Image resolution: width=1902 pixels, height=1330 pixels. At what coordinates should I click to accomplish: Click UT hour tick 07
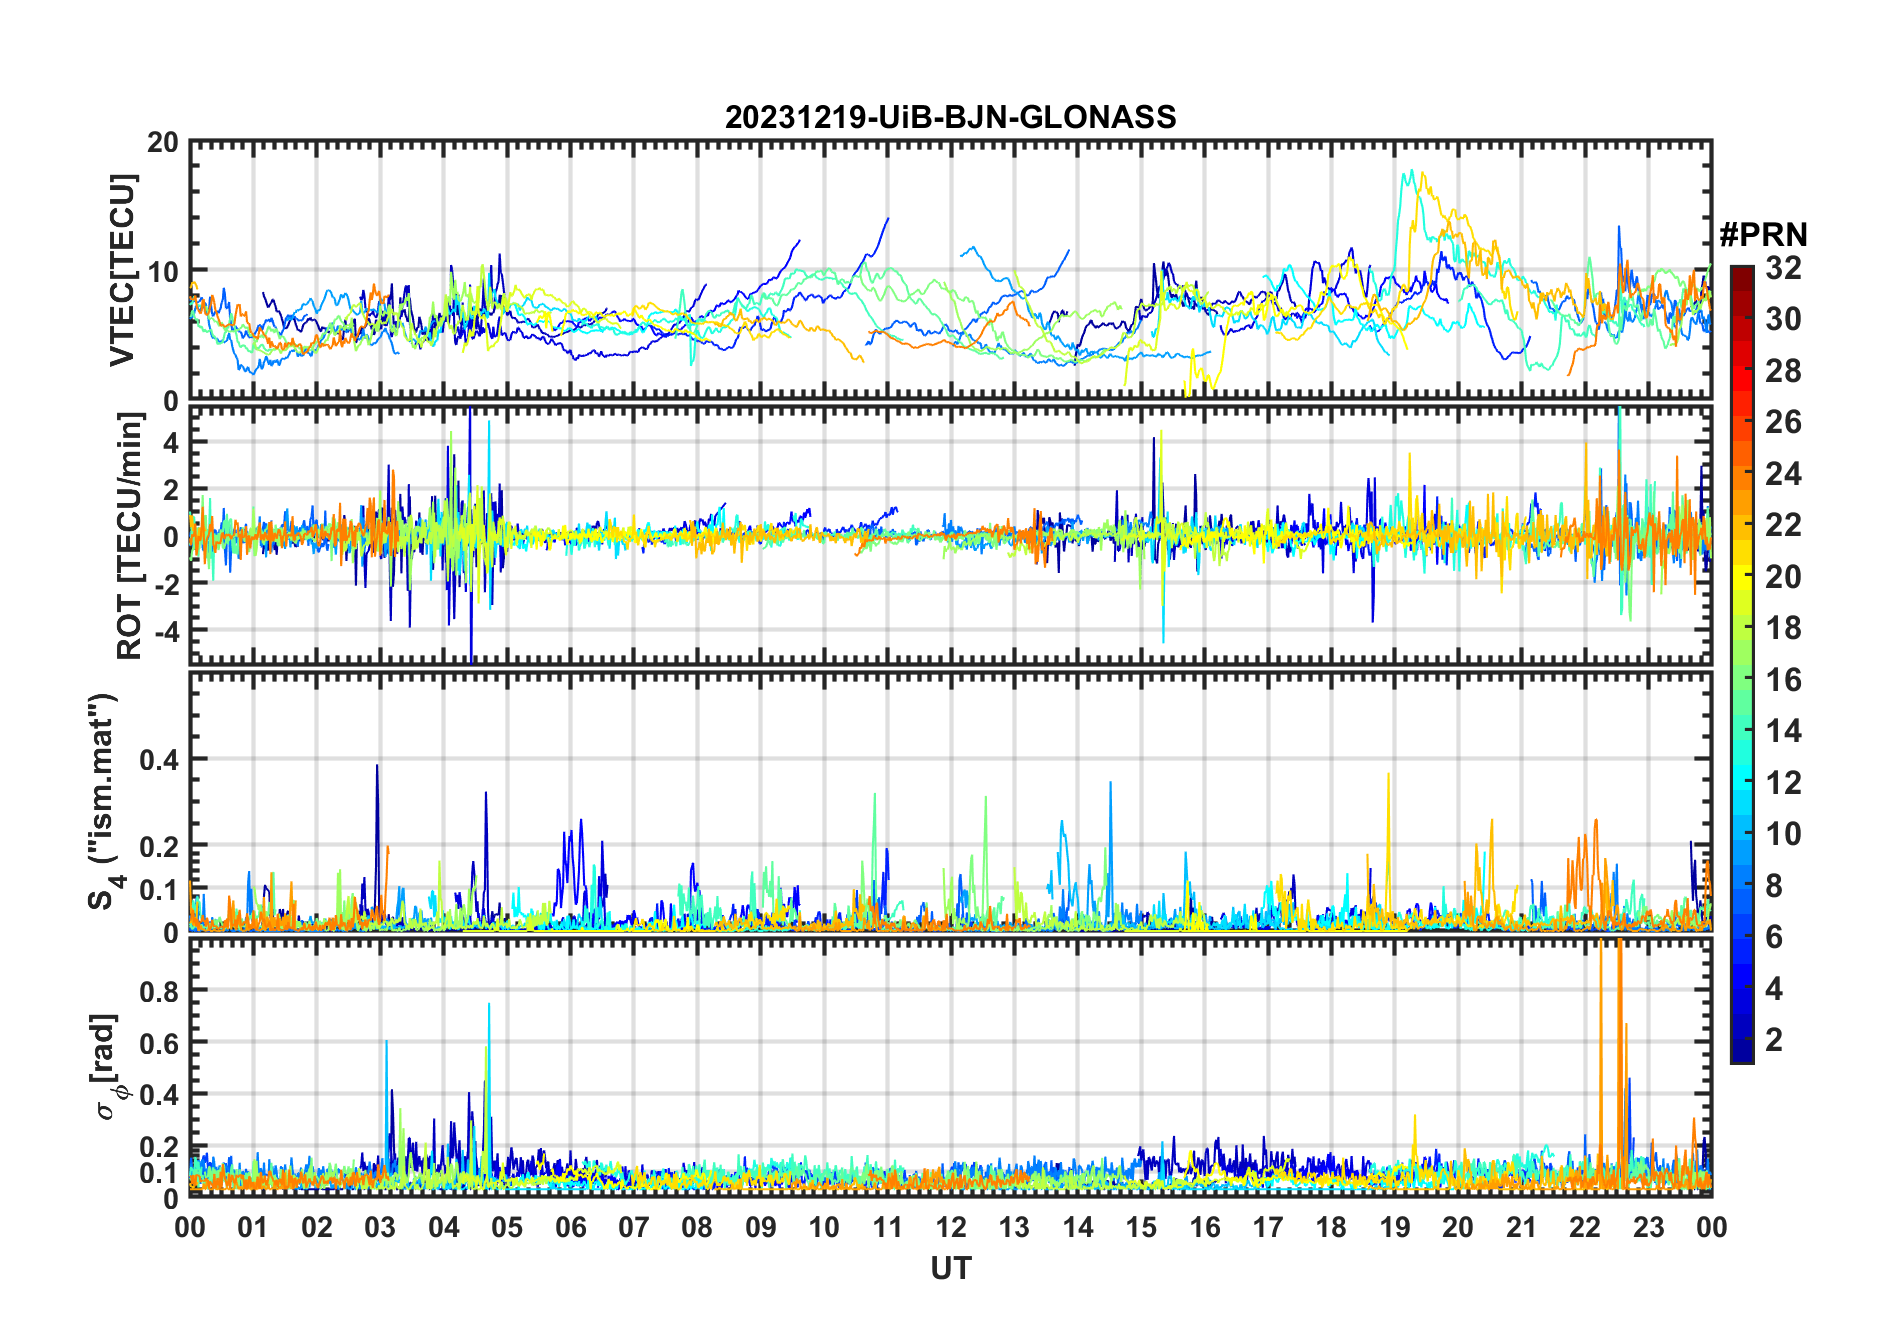click(x=634, y=1227)
